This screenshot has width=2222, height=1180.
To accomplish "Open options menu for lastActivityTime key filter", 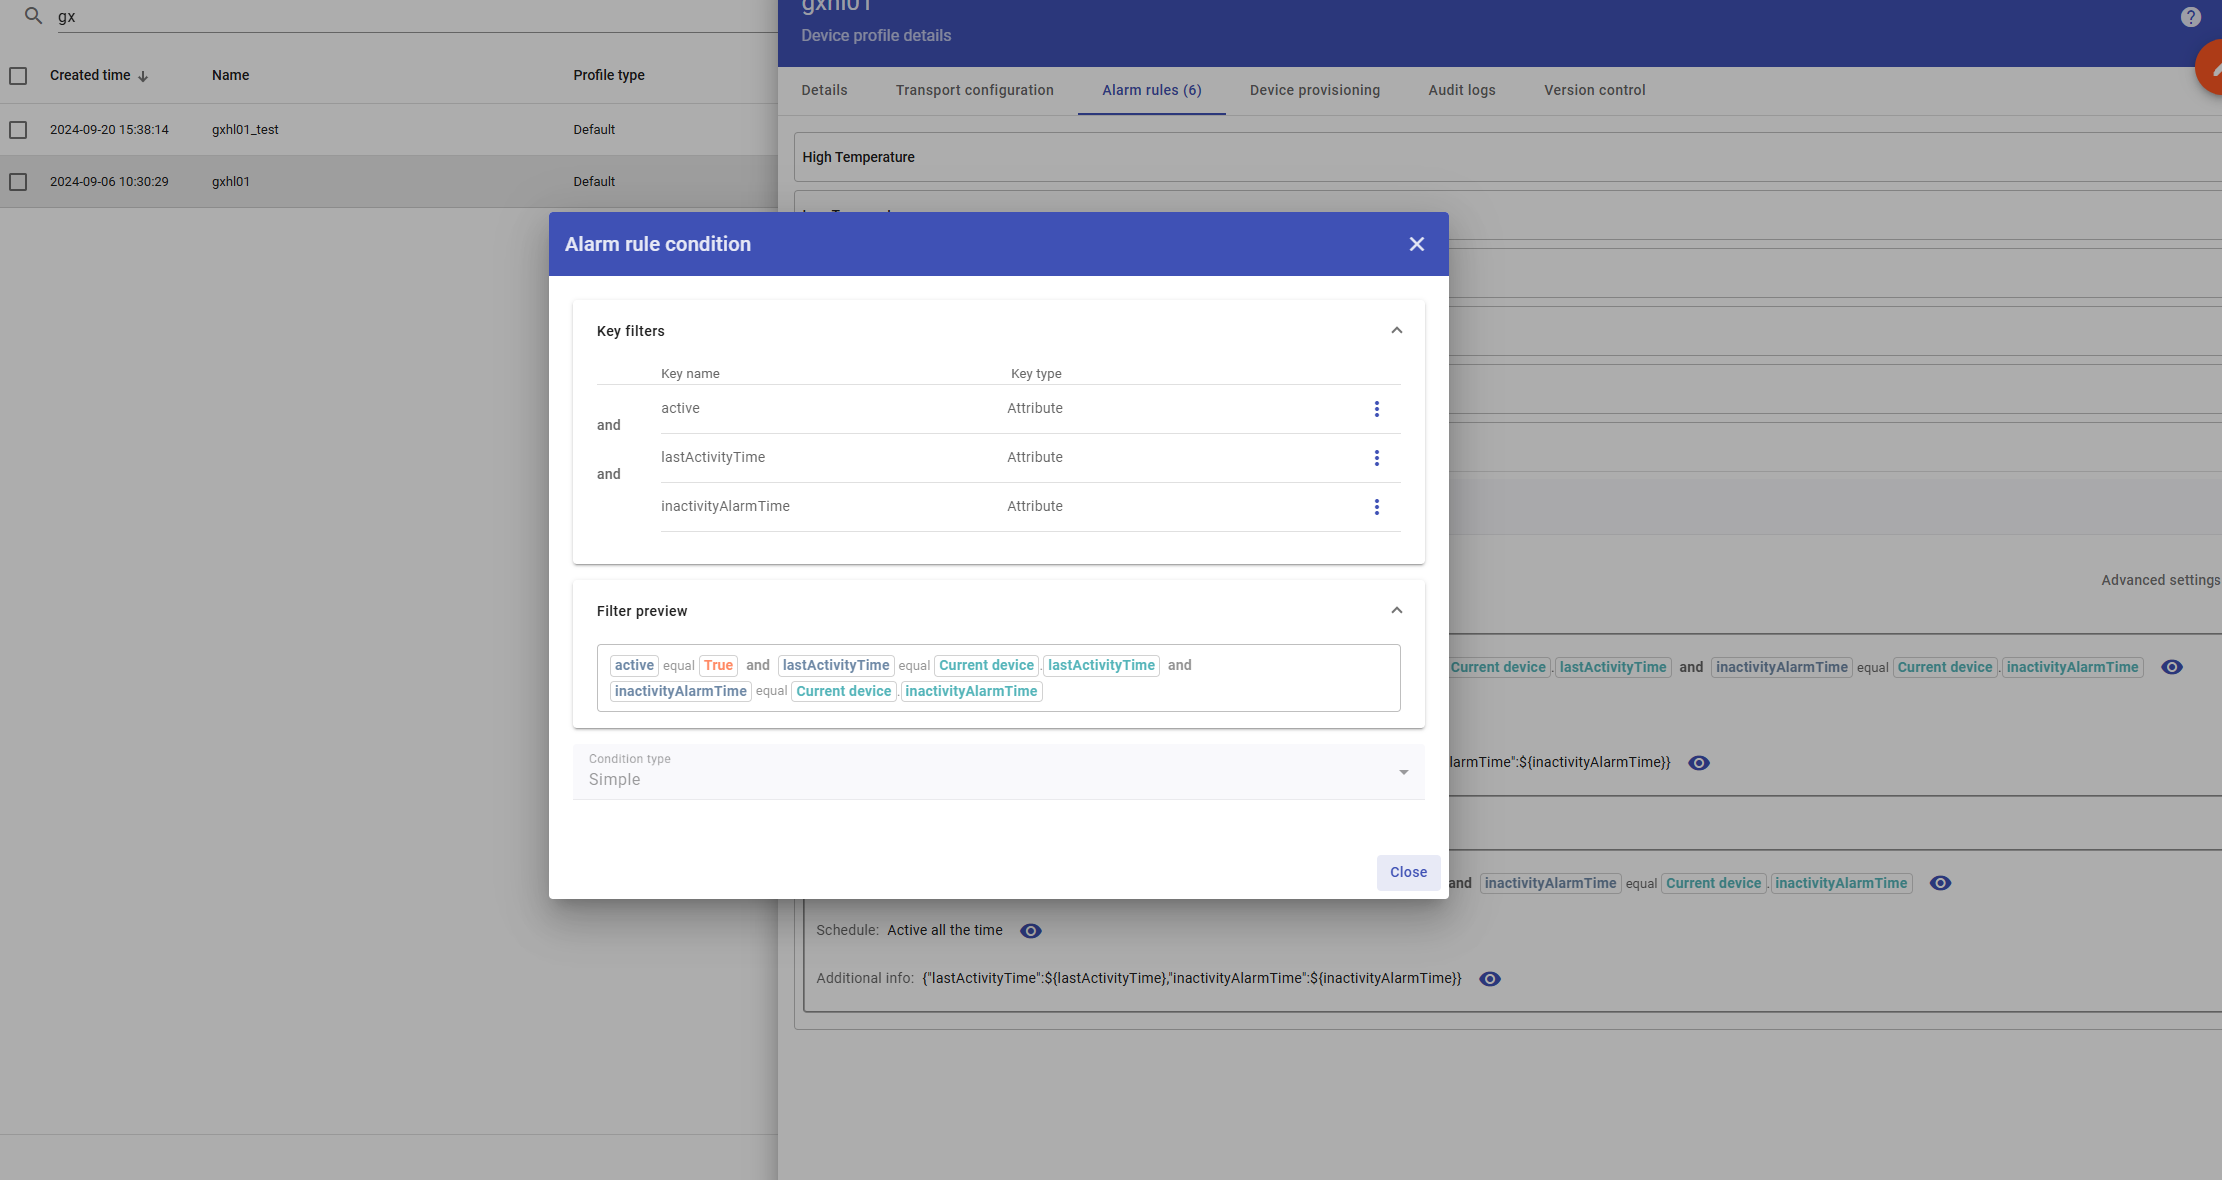I will point(1376,458).
